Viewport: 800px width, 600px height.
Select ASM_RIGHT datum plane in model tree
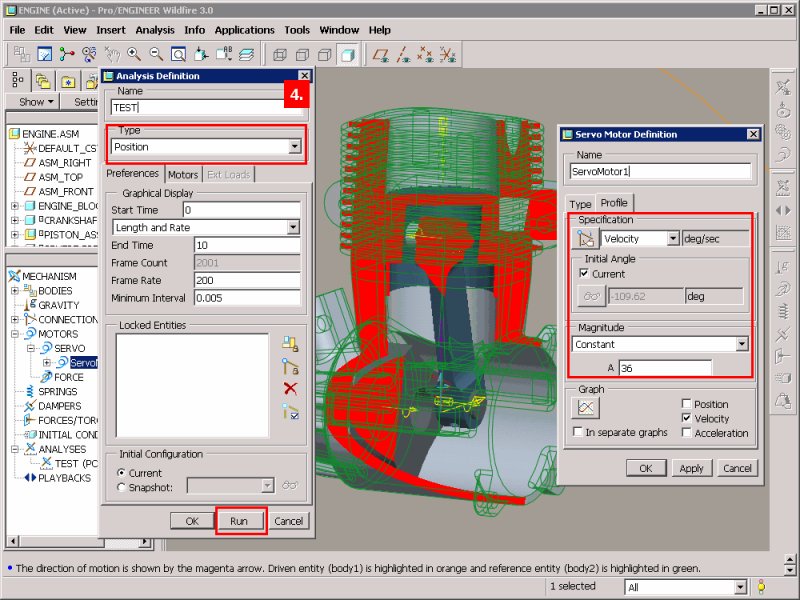click(x=65, y=163)
